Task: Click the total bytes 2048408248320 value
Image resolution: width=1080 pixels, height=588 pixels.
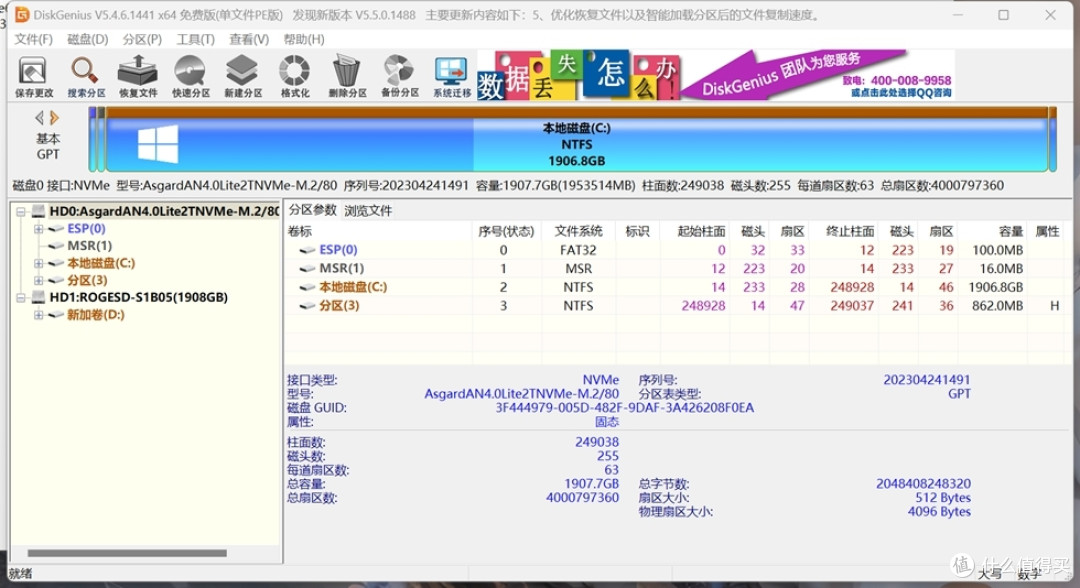Action: 923,484
